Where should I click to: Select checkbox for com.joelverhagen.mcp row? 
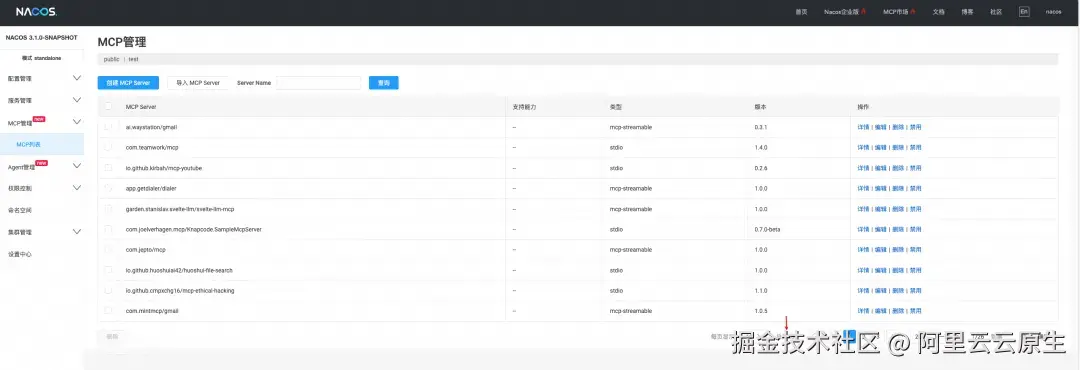[x=108, y=229]
